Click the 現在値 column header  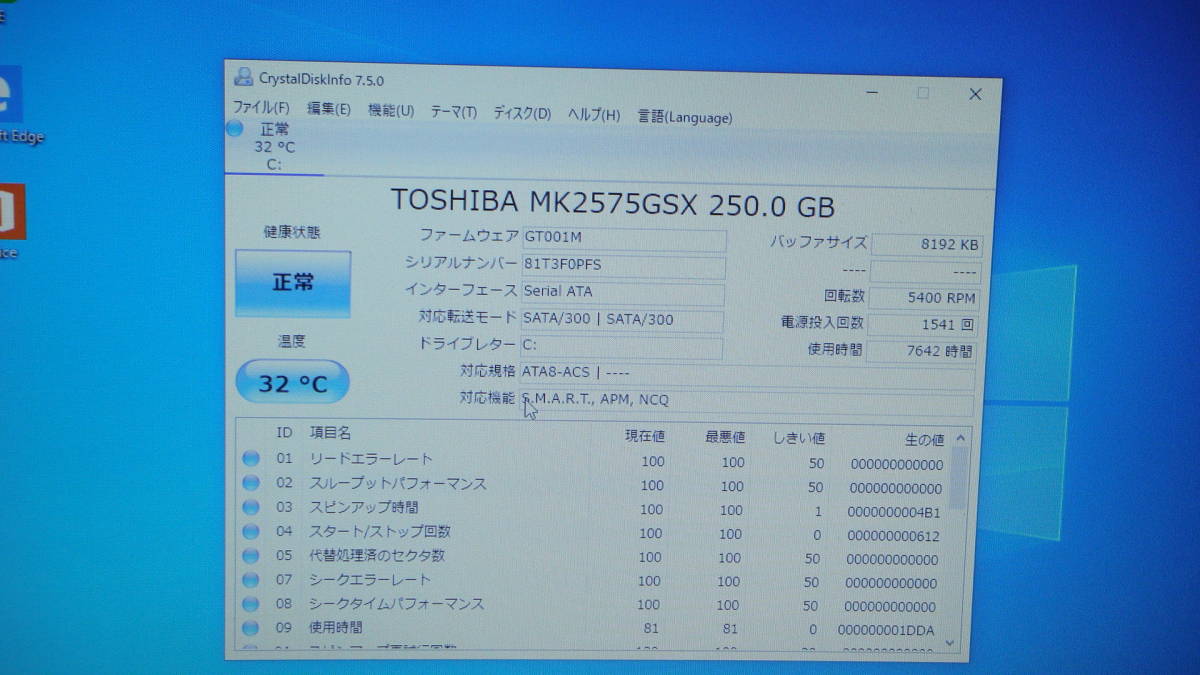tap(645, 436)
